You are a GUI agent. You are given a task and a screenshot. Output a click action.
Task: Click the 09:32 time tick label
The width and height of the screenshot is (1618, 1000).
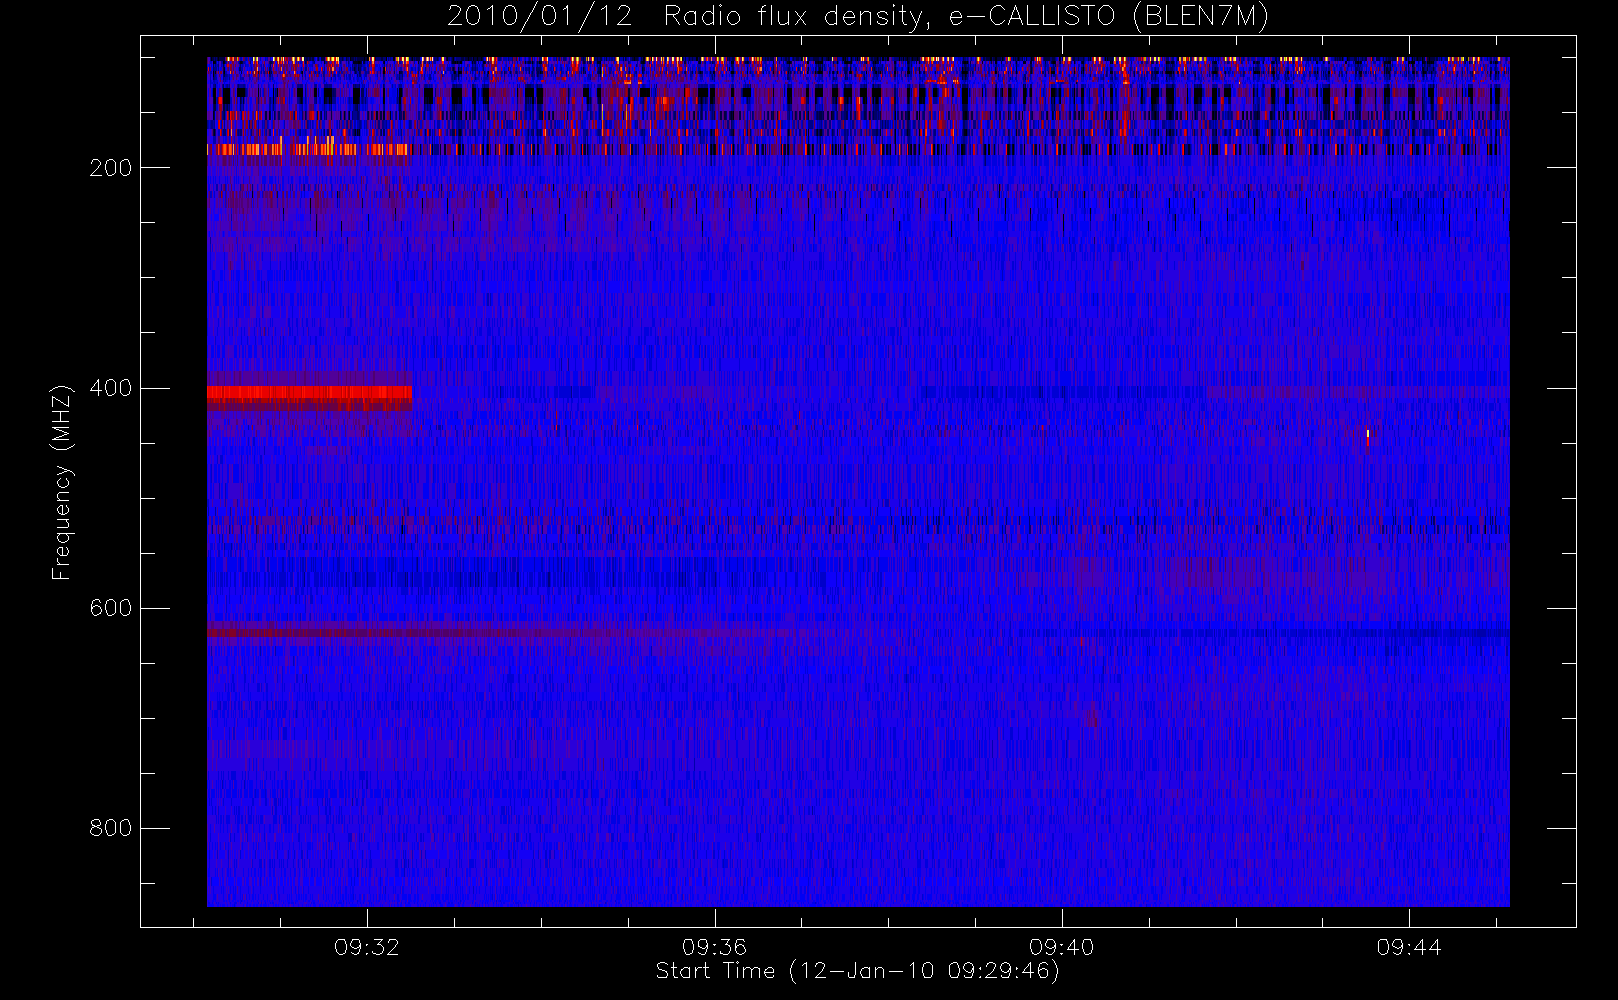[367, 947]
